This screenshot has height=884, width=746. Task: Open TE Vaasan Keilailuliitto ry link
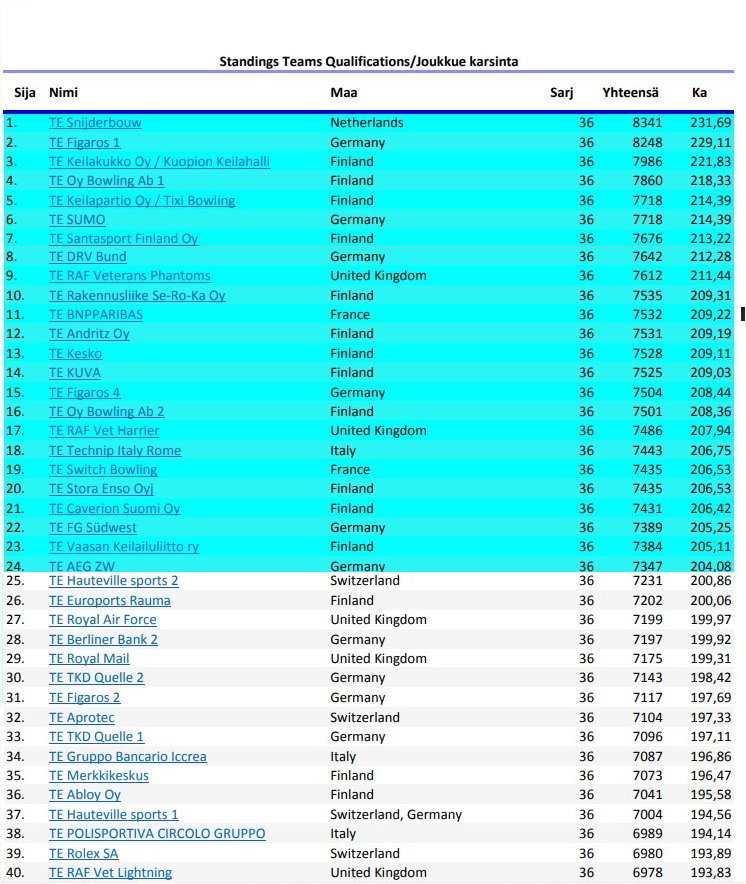pyautogui.click(x=124, y=547)
